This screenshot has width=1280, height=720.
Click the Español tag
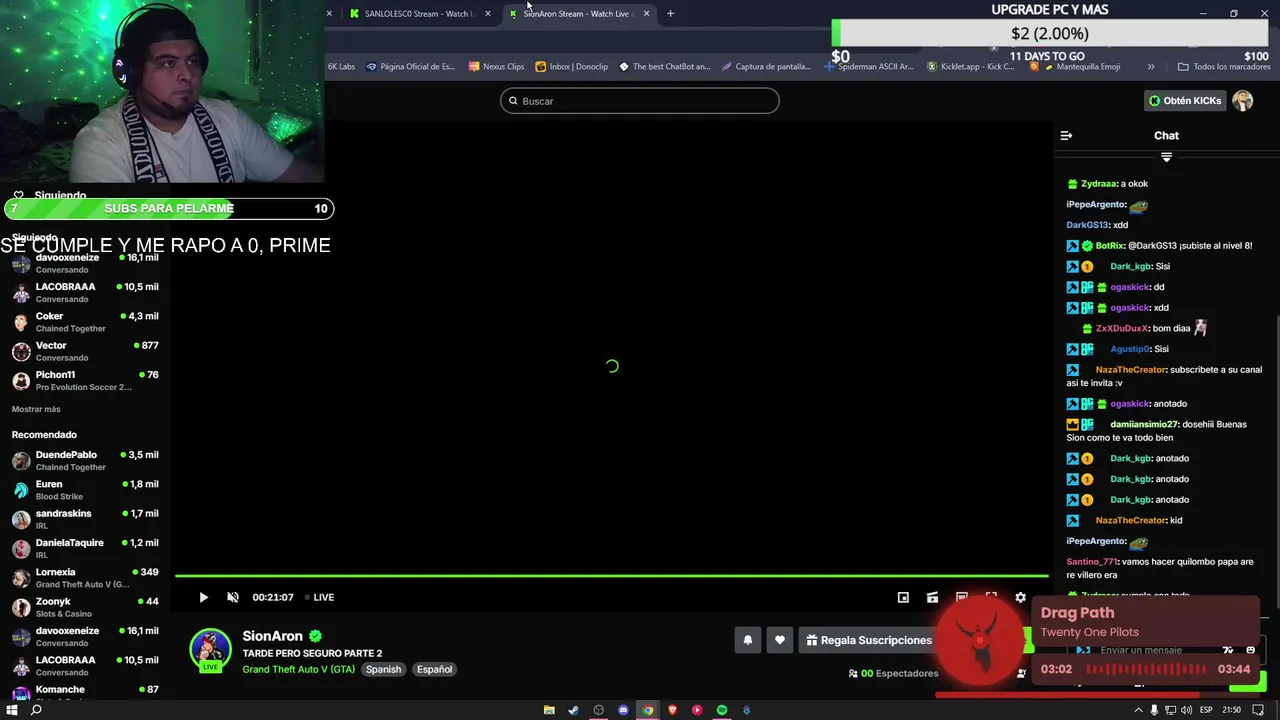coord(435,669)
